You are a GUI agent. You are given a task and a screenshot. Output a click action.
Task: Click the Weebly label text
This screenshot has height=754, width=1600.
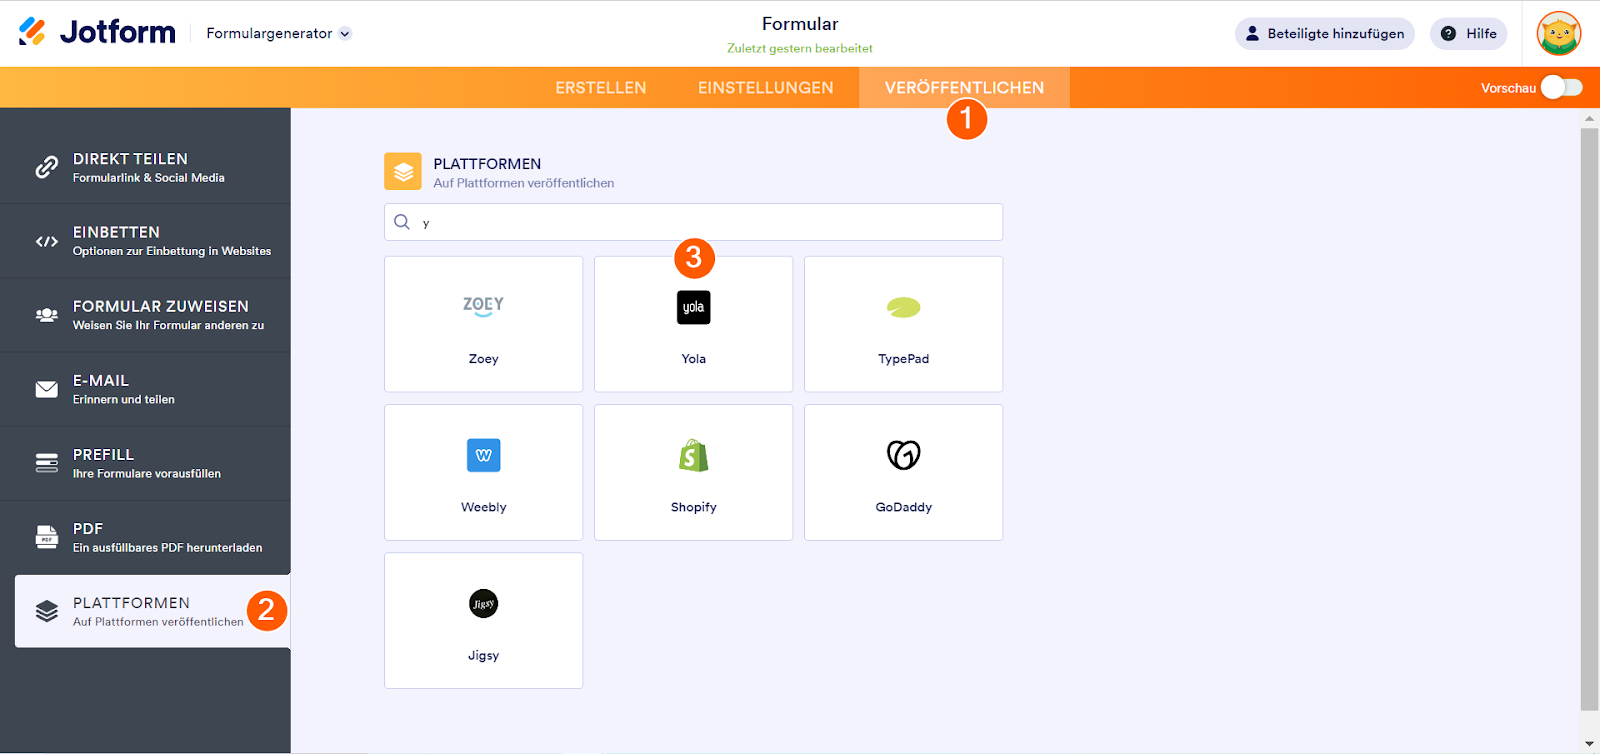484,507
